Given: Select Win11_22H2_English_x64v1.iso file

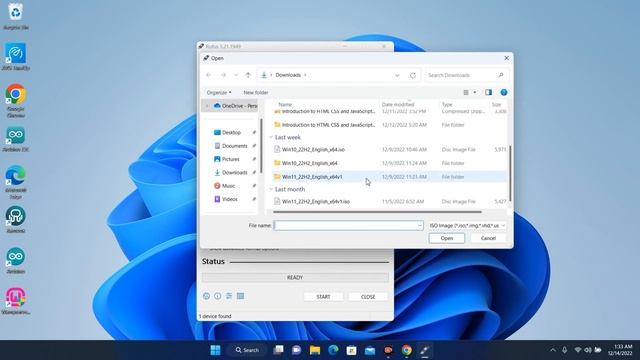Looking at the screenshot, I should [390, 202].
